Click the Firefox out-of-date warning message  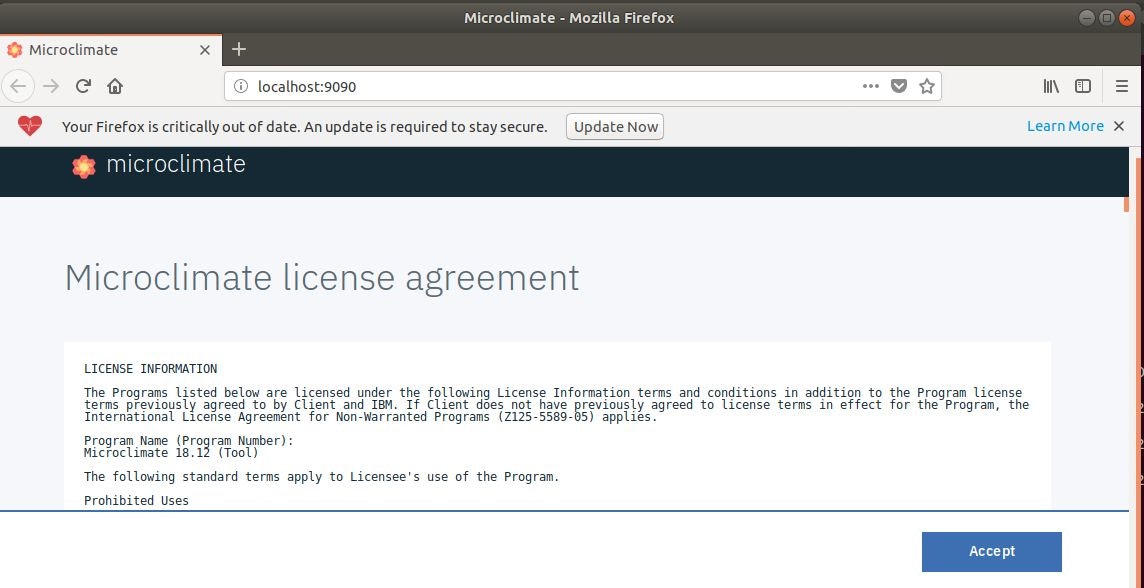[304, 126]
